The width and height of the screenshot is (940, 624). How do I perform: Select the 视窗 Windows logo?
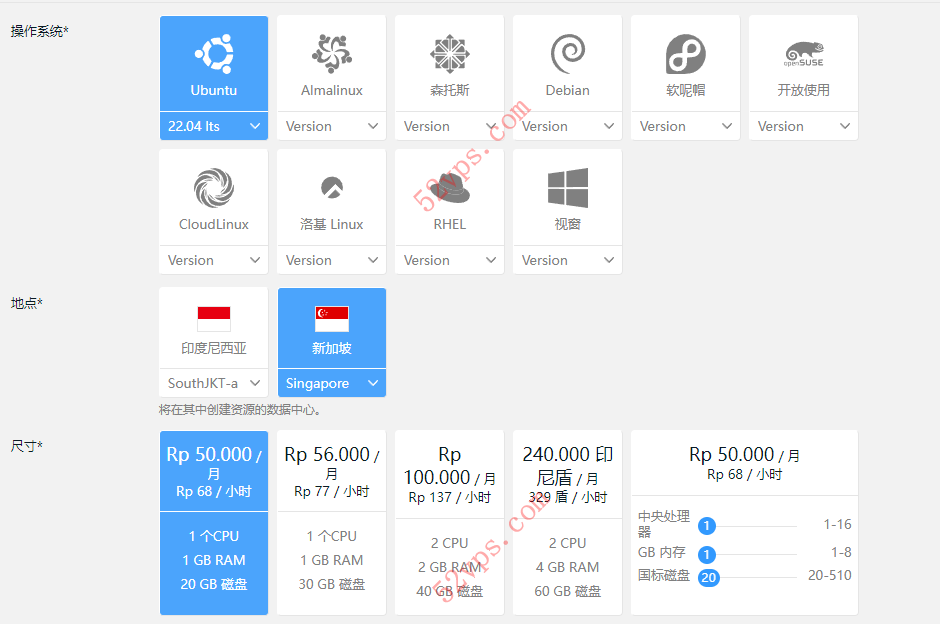568,188
